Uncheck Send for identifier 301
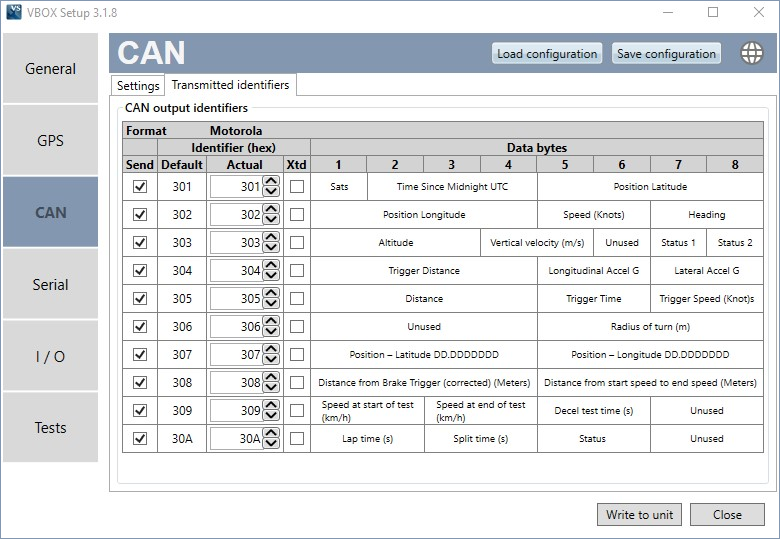 140,186
